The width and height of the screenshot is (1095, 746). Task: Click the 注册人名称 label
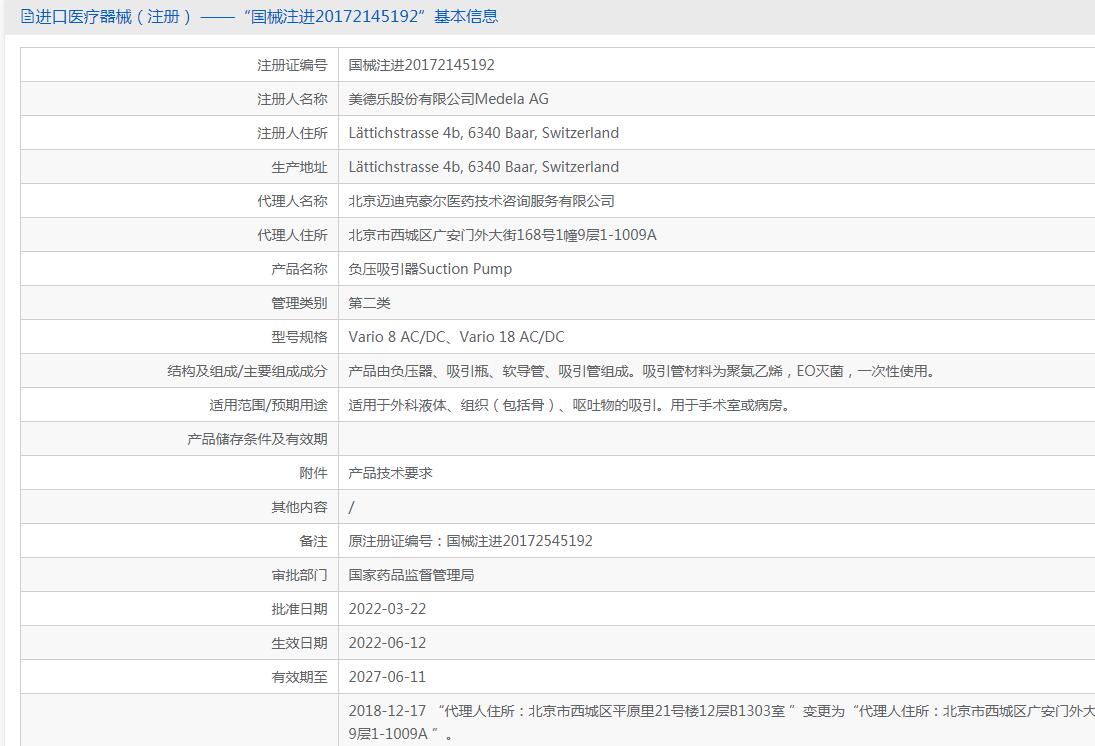[x=292, y=99]
